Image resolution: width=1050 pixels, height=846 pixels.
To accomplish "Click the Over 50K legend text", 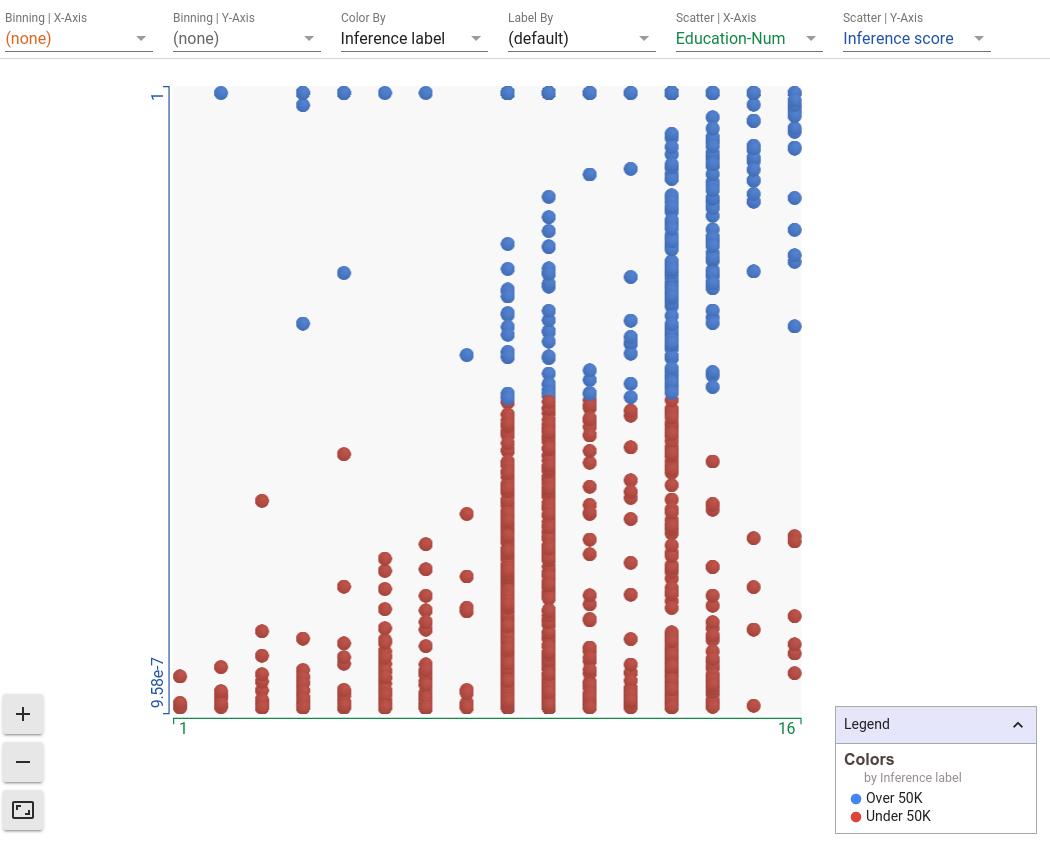I will pyautogui.click(x=894, y=798).
